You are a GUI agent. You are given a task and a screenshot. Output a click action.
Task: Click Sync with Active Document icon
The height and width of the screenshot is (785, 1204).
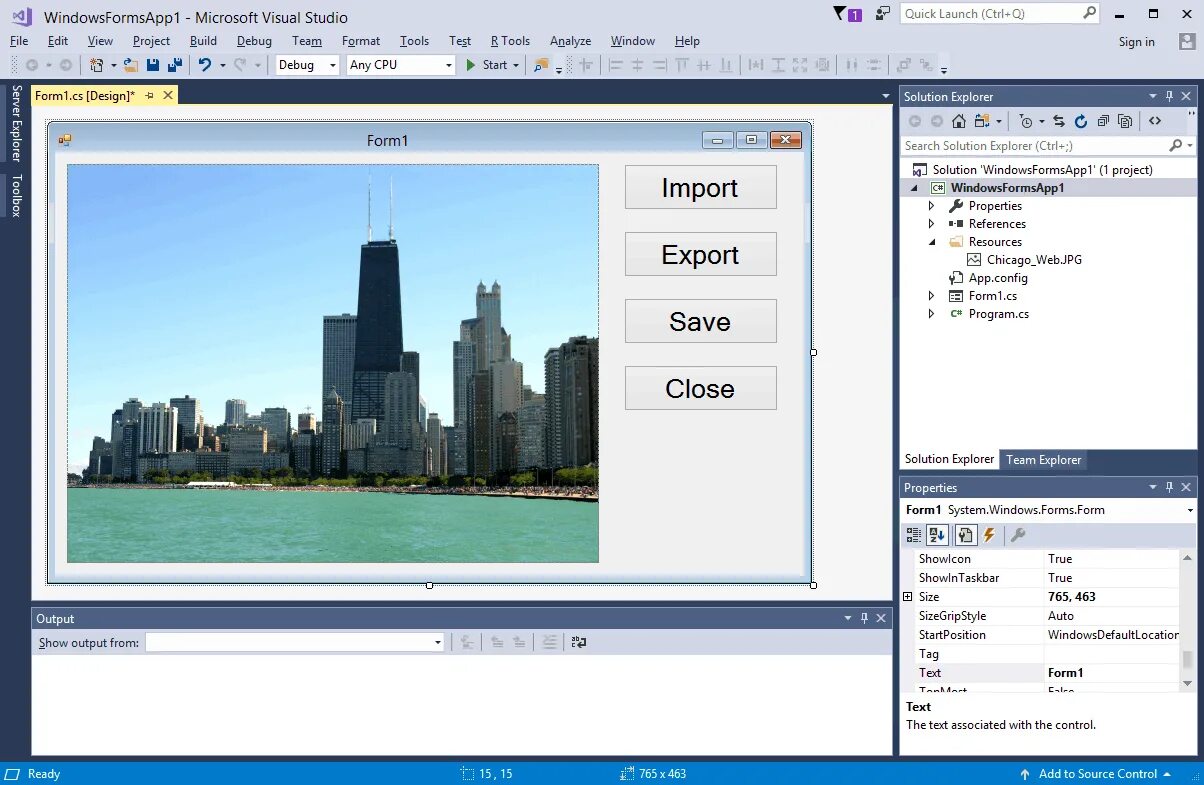(1059, 121)
